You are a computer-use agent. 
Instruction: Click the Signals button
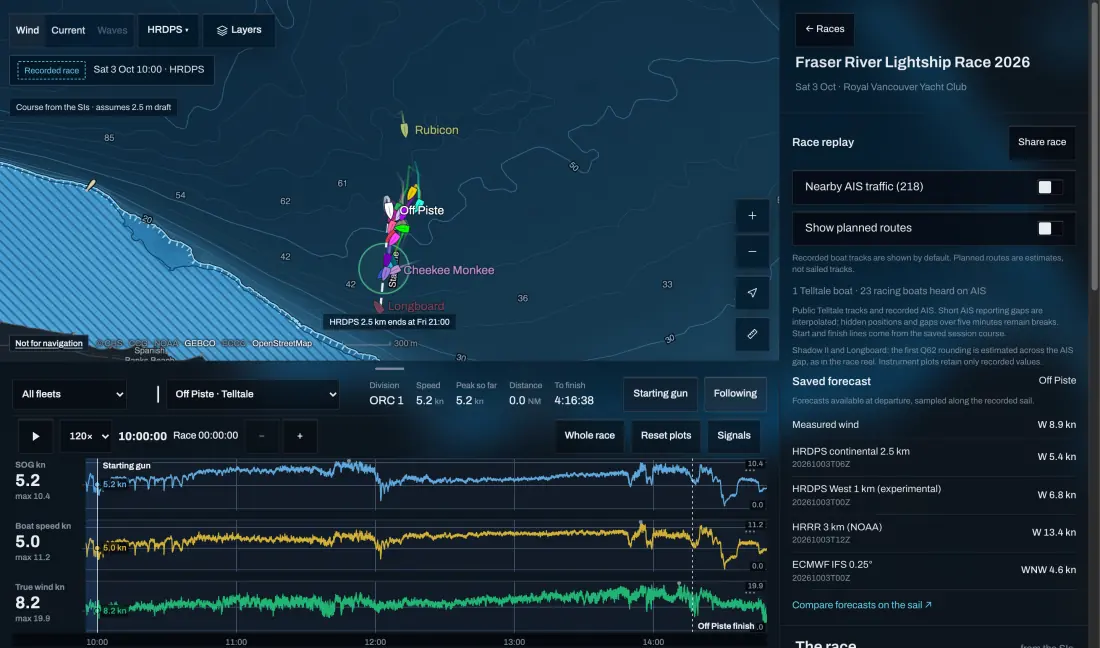pos(734,436)
